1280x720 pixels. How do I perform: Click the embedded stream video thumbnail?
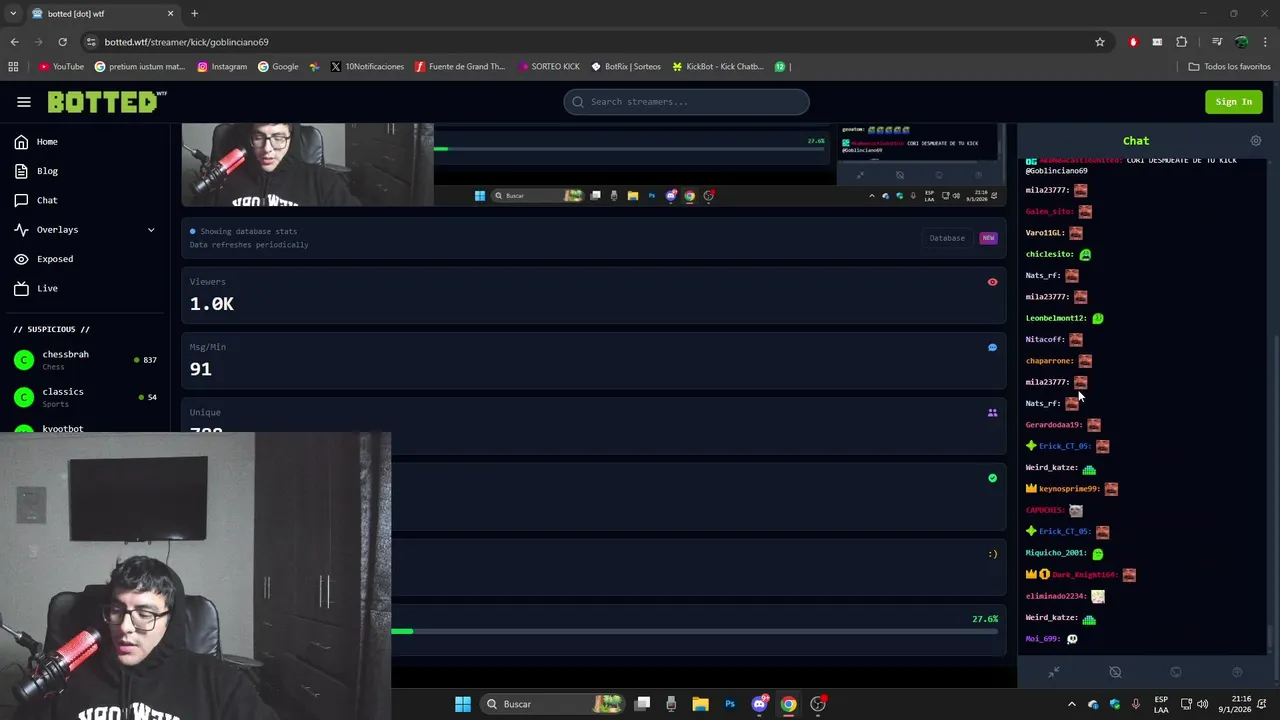tap(592, 164)
